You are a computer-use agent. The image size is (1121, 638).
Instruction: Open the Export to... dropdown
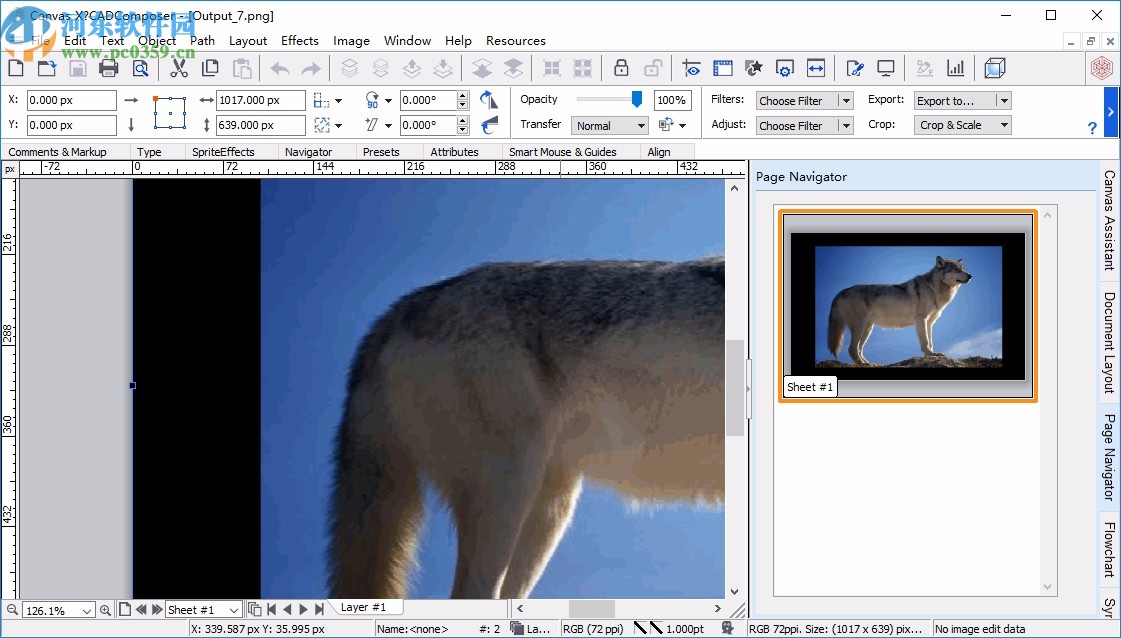[962, 100]
